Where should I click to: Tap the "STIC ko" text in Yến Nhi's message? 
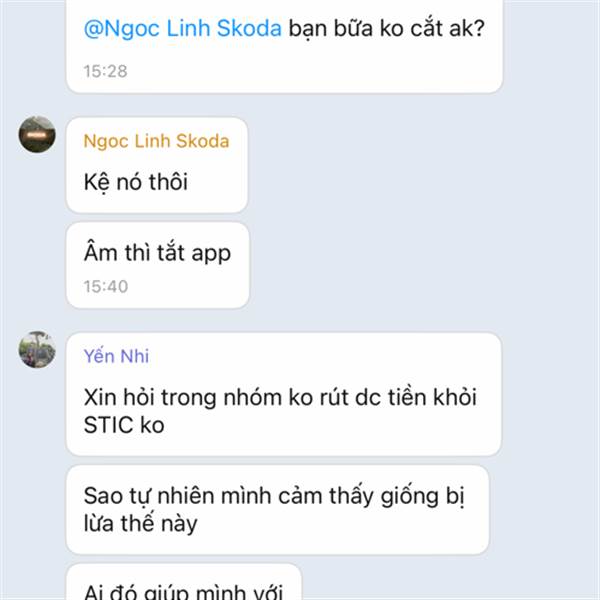(x=124, y=425)
